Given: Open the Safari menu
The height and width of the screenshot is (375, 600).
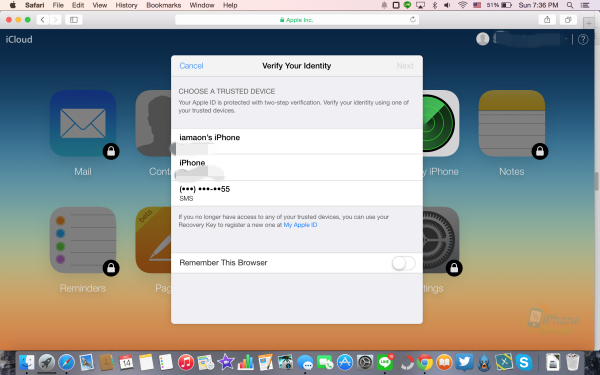Looking at the screenshot, I should point(34,5).
